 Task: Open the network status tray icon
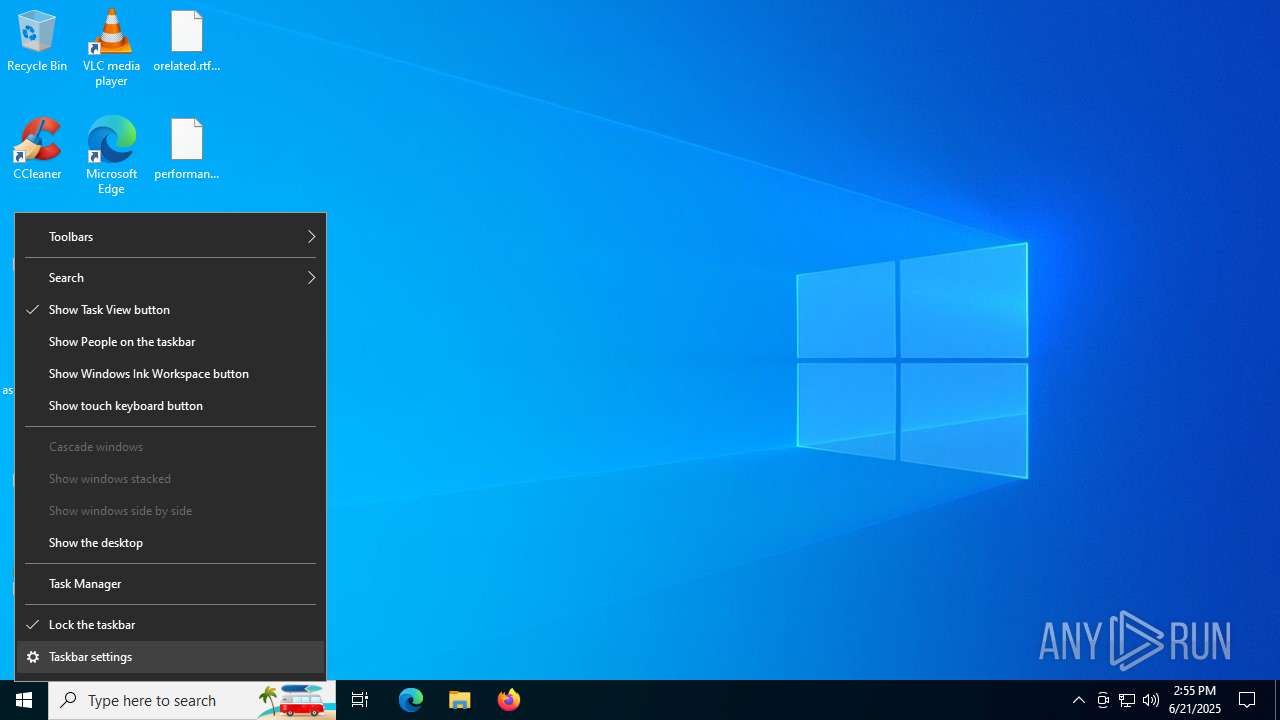pos(1127,700)
